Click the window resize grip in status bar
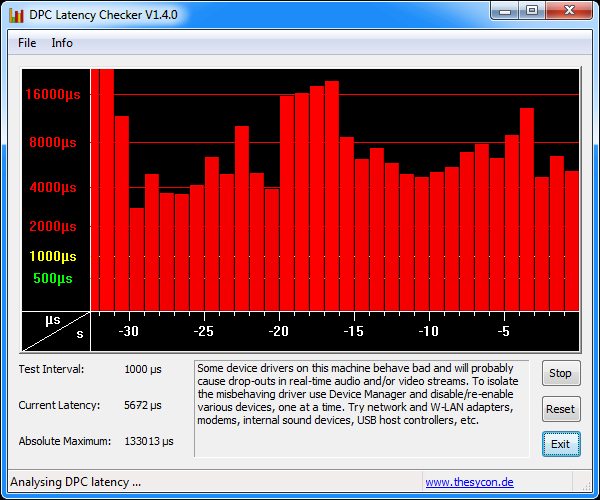This screenshot has height=500, width=600. point(586,486)
